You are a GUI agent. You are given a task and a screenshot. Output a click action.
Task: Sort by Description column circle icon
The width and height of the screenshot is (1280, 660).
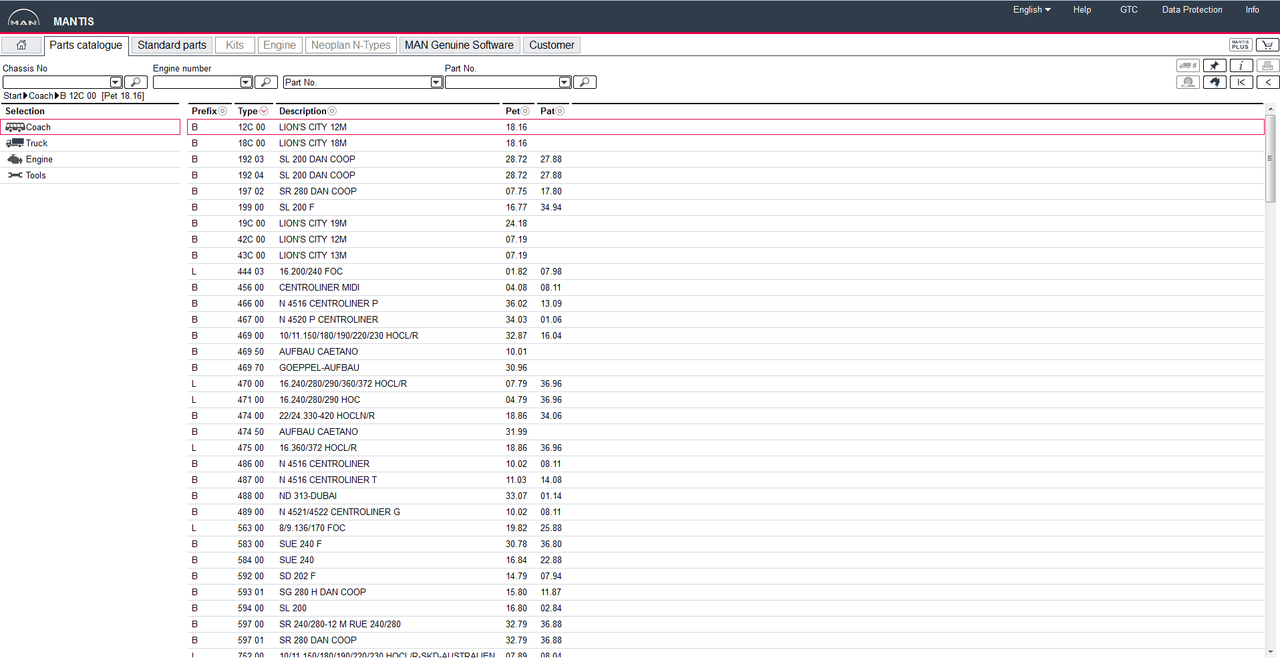click(x=332, y=111)
